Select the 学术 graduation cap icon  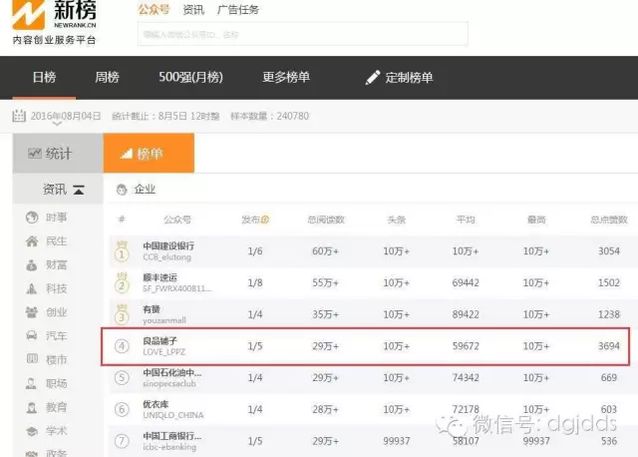[x=32, y=431]
